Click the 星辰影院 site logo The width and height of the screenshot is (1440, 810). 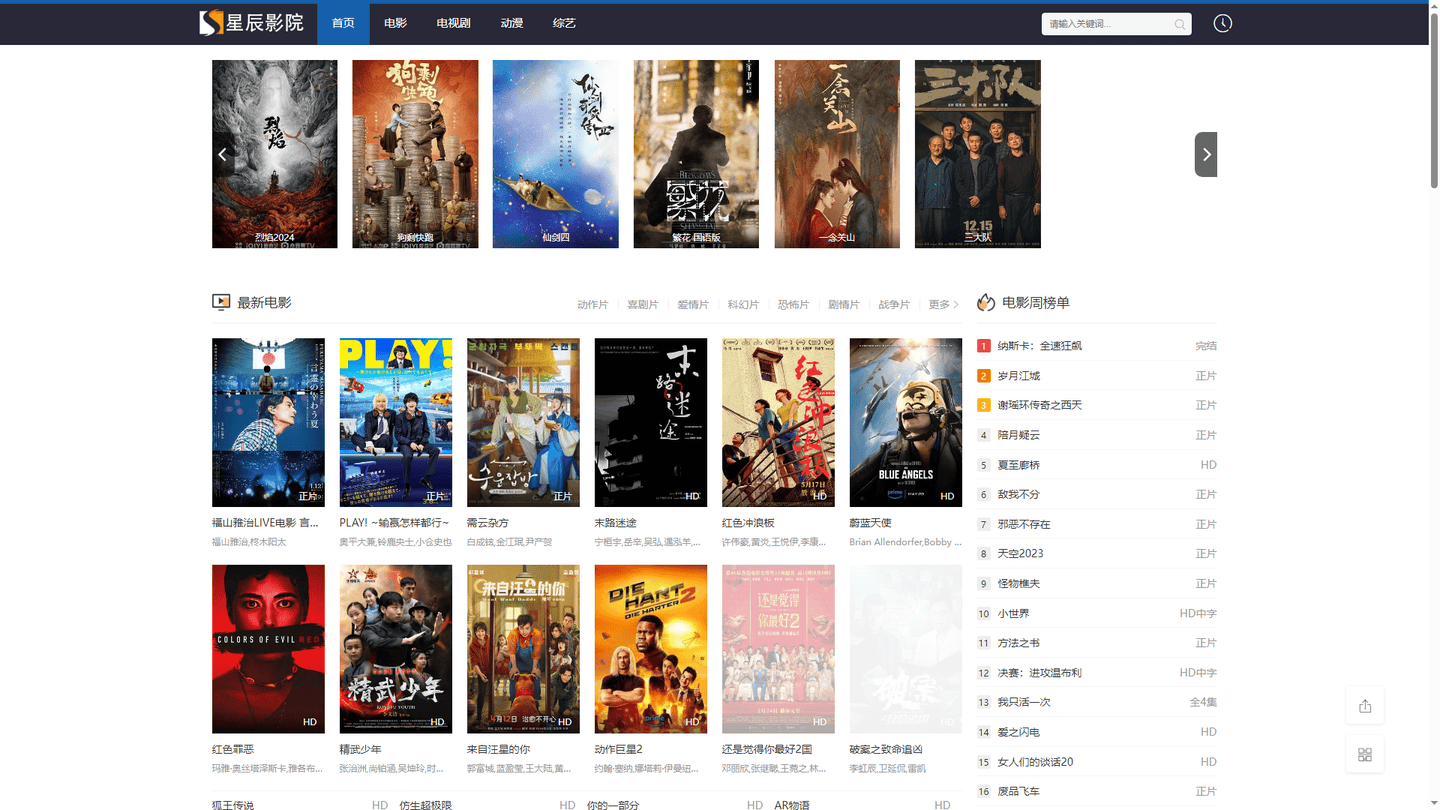tap(251, 22)
